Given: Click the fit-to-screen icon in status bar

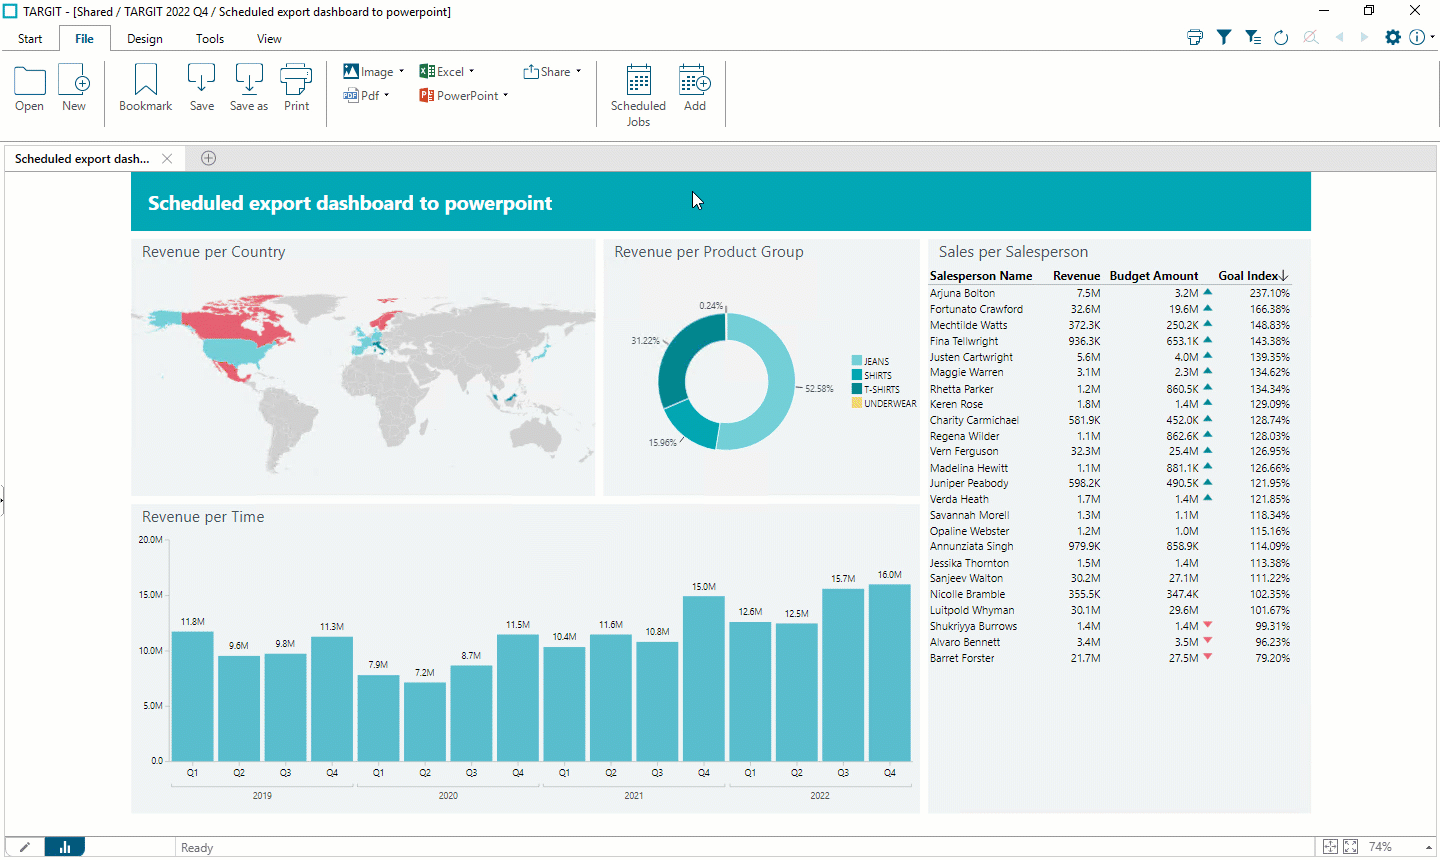Looking at the screenshot, I should 1330,847.
